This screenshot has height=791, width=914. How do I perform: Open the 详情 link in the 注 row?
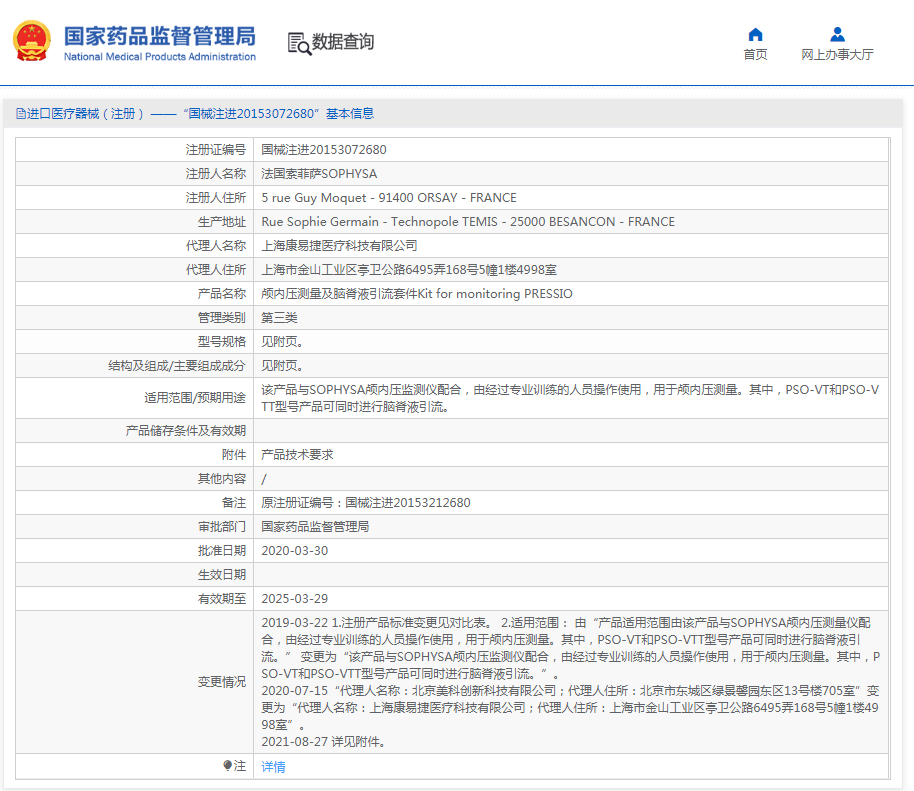[271, 766]
